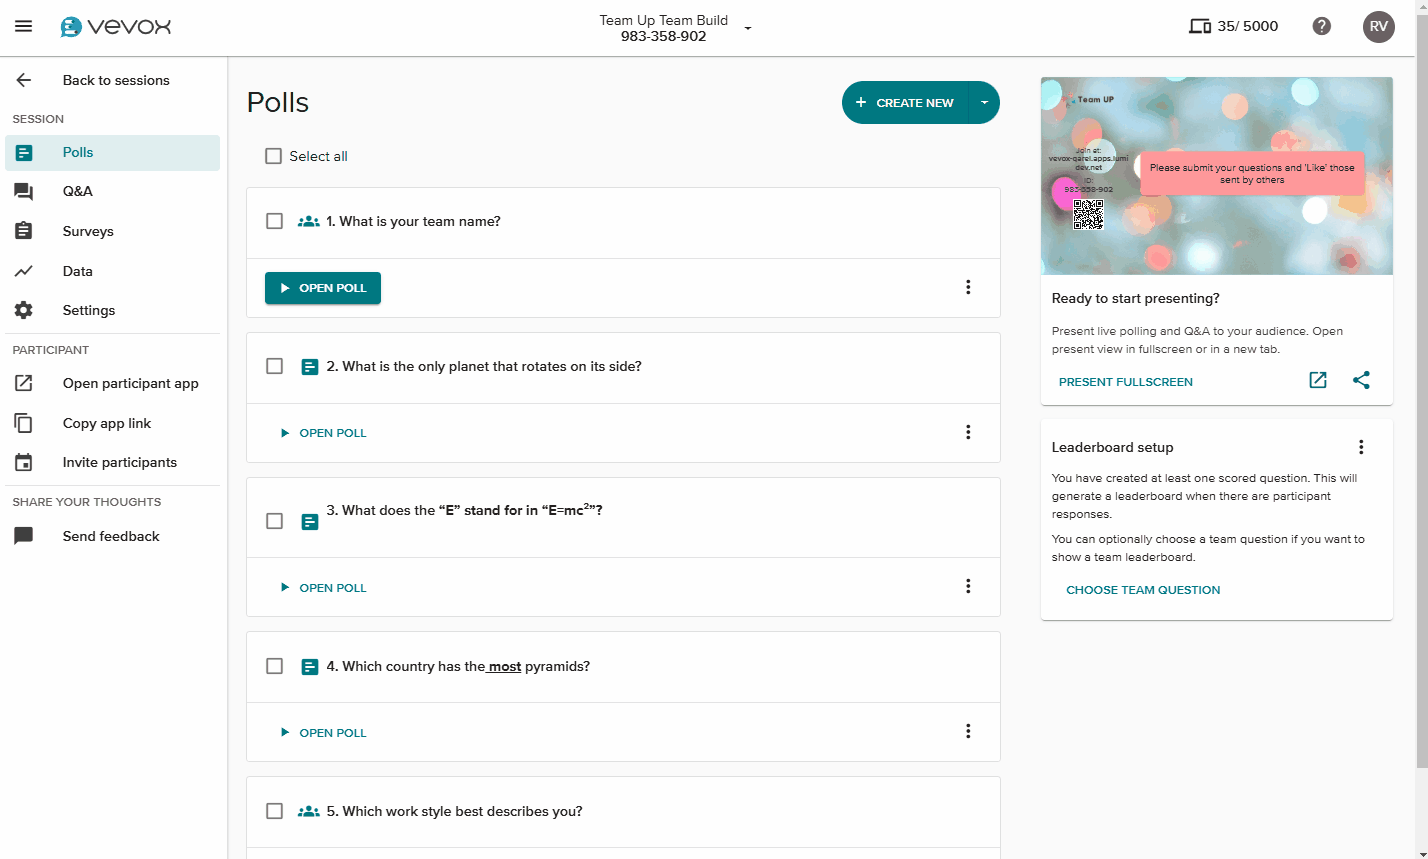The width and height of the screenshot is (1428, 859).
Task: Open poll for the pyramids question
Action: pyautogui.click(x=323, y=733)
